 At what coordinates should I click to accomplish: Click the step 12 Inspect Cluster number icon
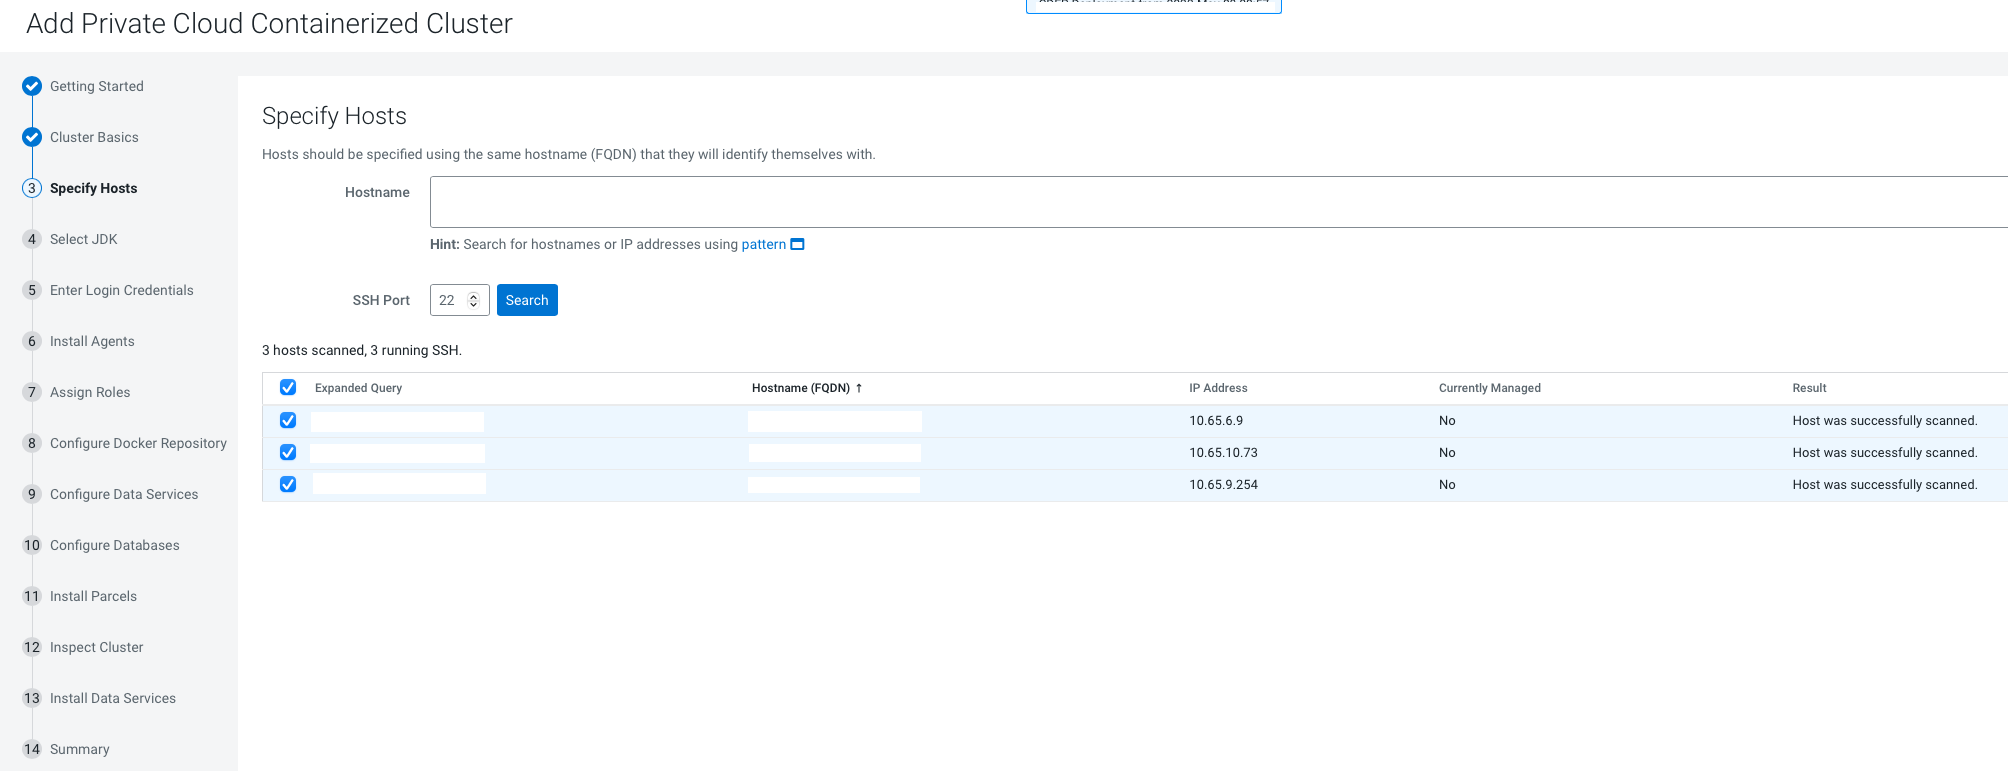pyautogui.click(x=32, y=647)
